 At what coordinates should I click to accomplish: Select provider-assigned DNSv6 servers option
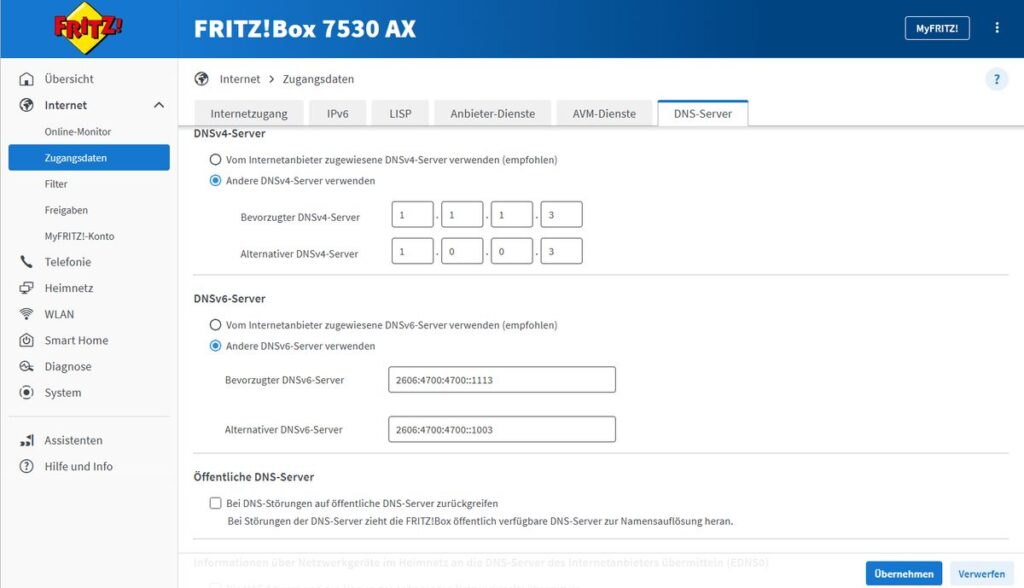[x=215, y=325]
